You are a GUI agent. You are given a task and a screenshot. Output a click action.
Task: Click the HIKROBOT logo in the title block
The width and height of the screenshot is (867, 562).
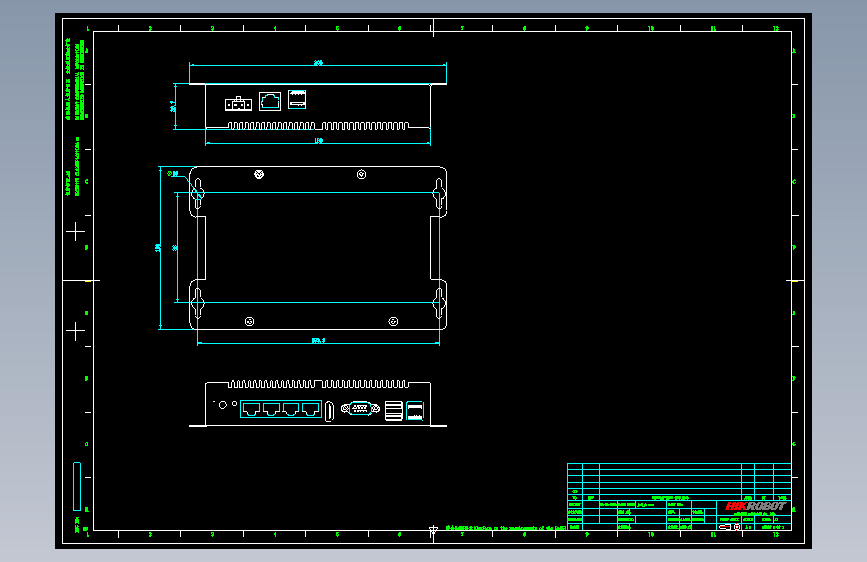point(755,506)
